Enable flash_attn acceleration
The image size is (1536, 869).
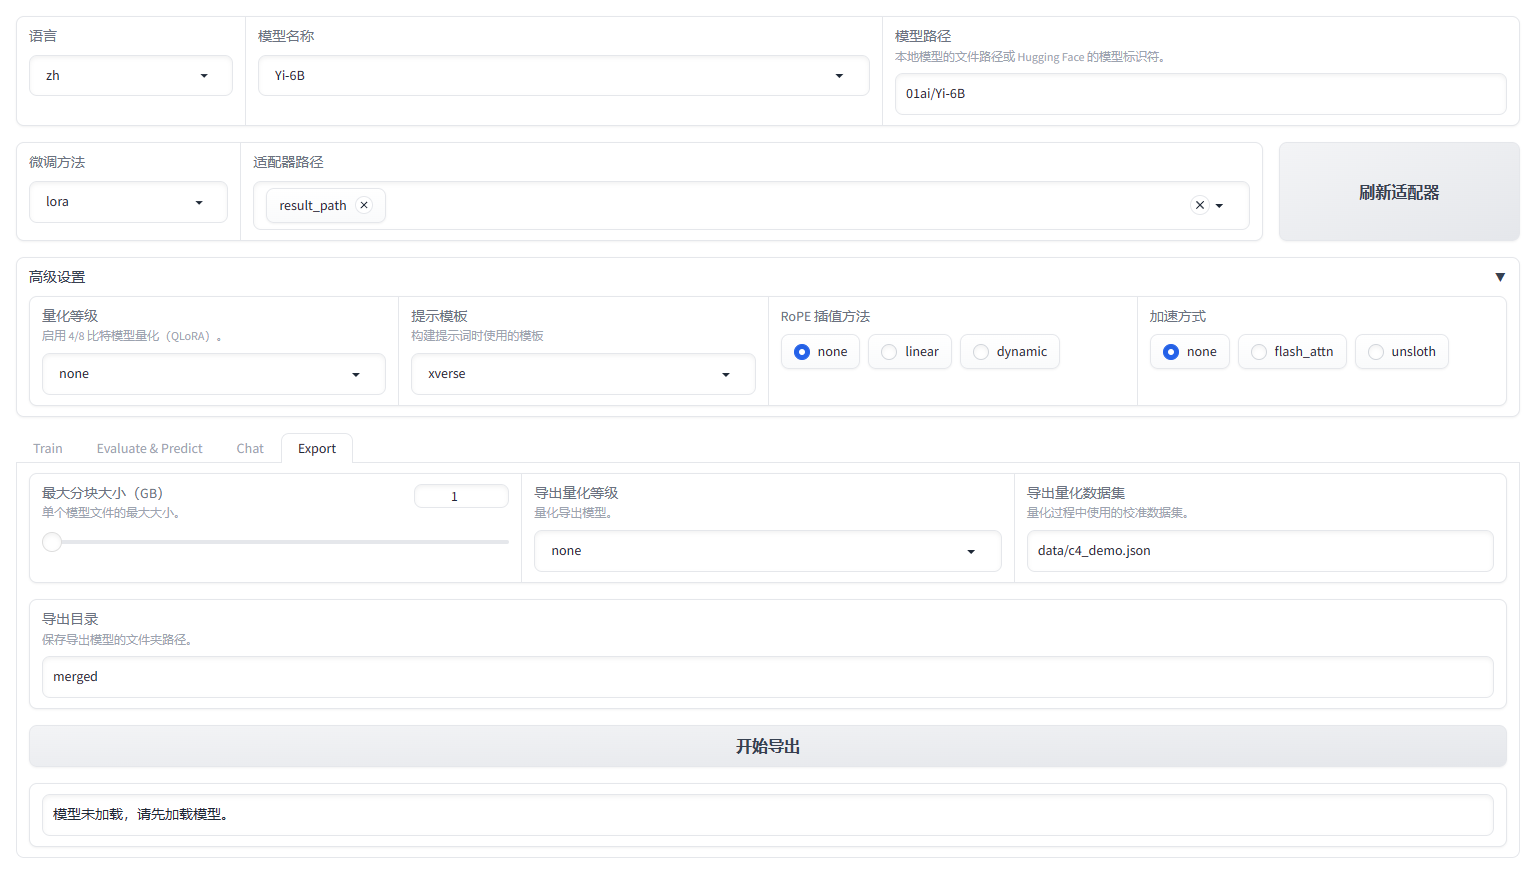tap(1292, 351)
